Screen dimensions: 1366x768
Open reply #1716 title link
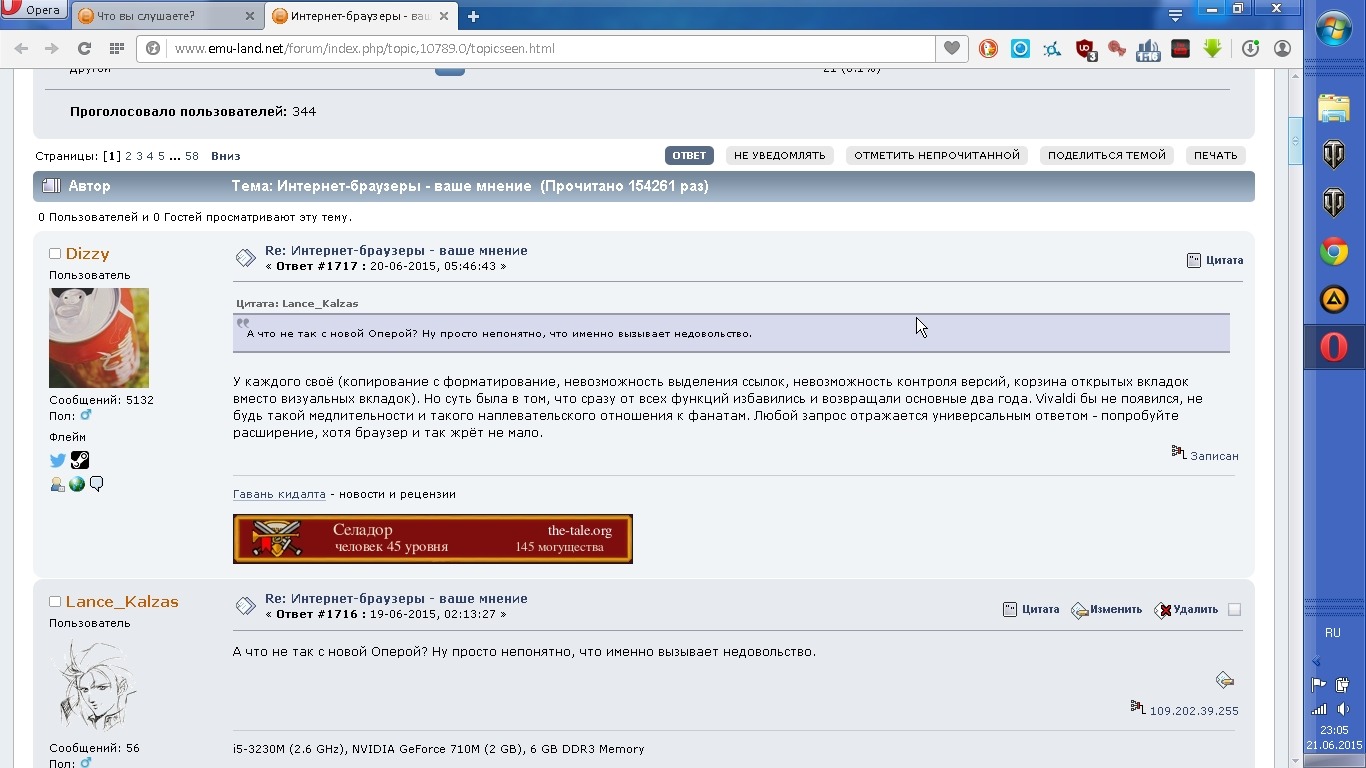(x=396, y=598)
